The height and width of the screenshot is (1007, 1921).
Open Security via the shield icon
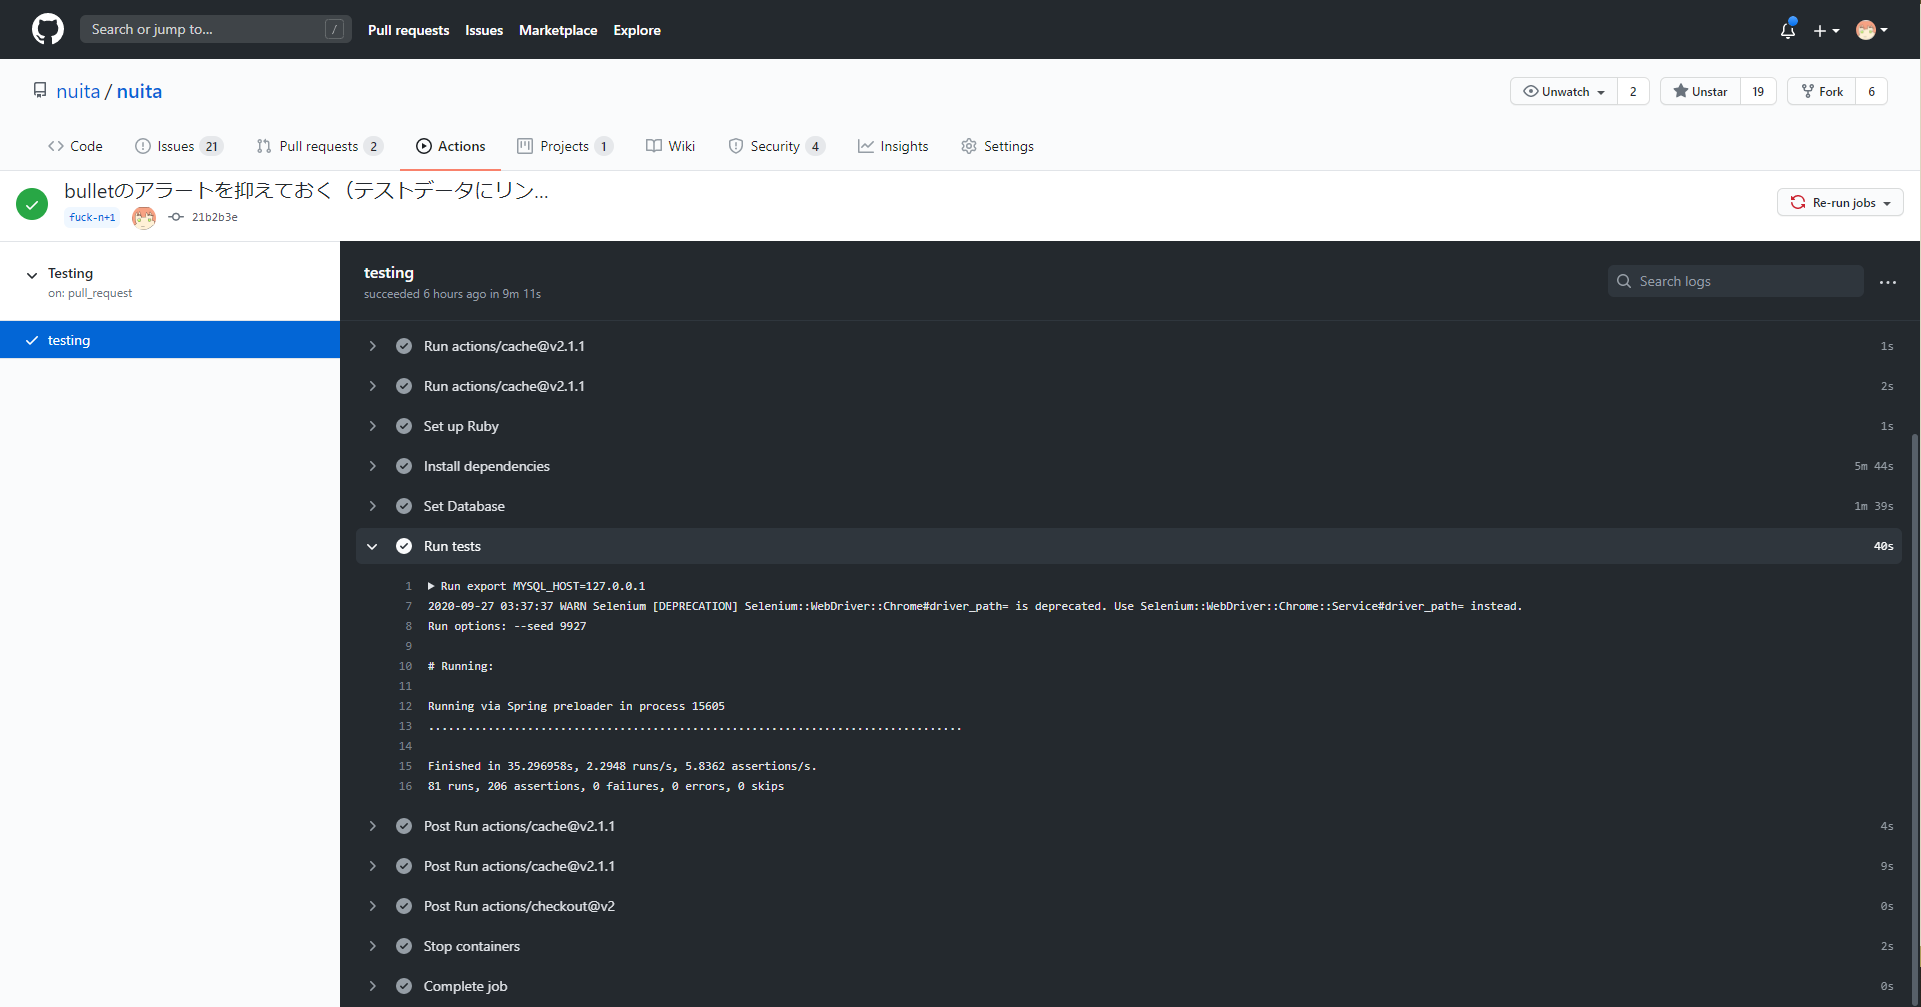pos(736,146)
